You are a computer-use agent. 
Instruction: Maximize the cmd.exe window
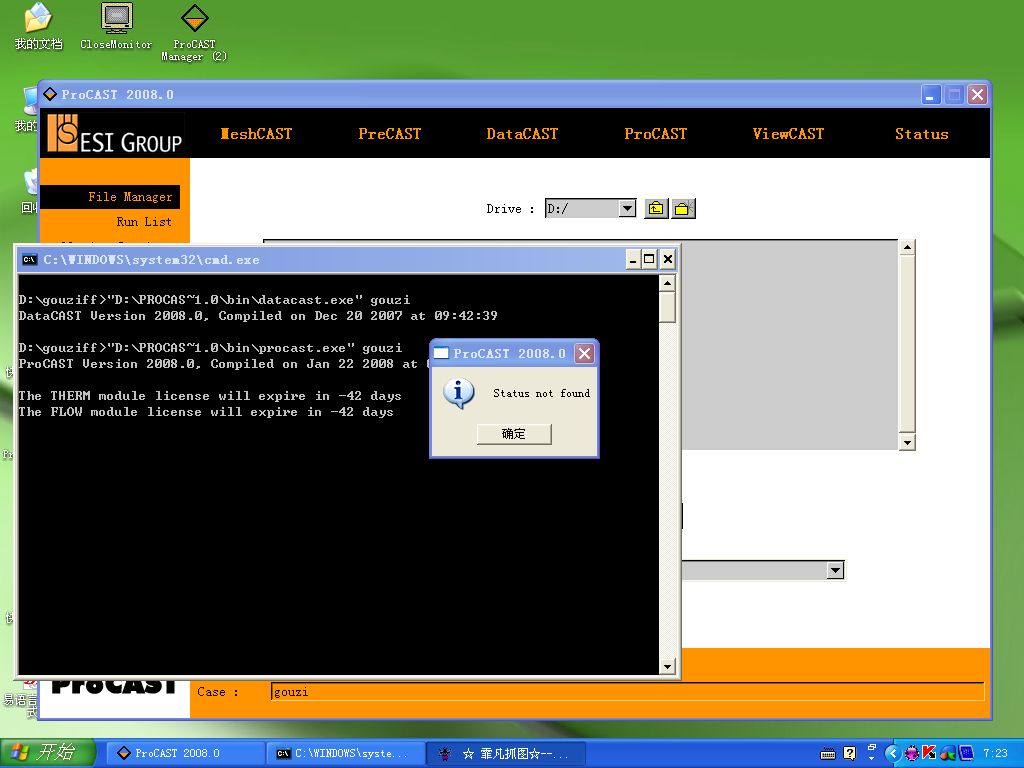pos(648,259)
